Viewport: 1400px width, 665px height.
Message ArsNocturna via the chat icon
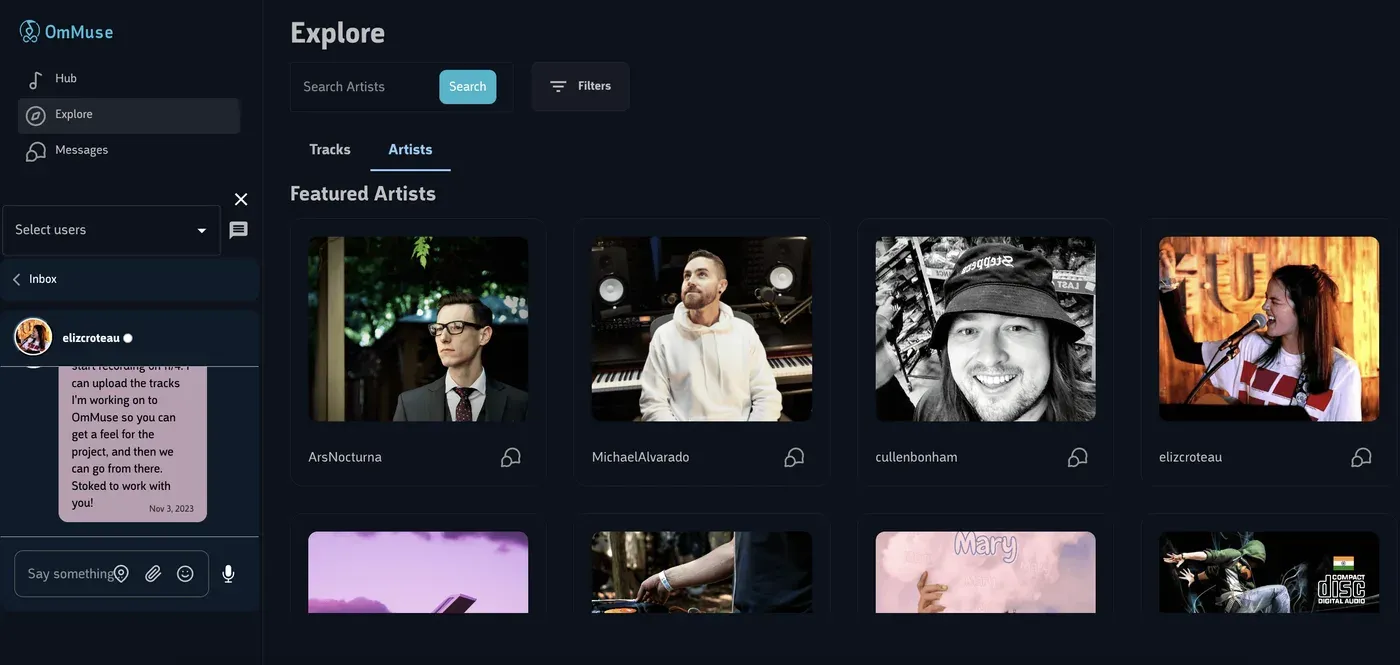point(511,457)
